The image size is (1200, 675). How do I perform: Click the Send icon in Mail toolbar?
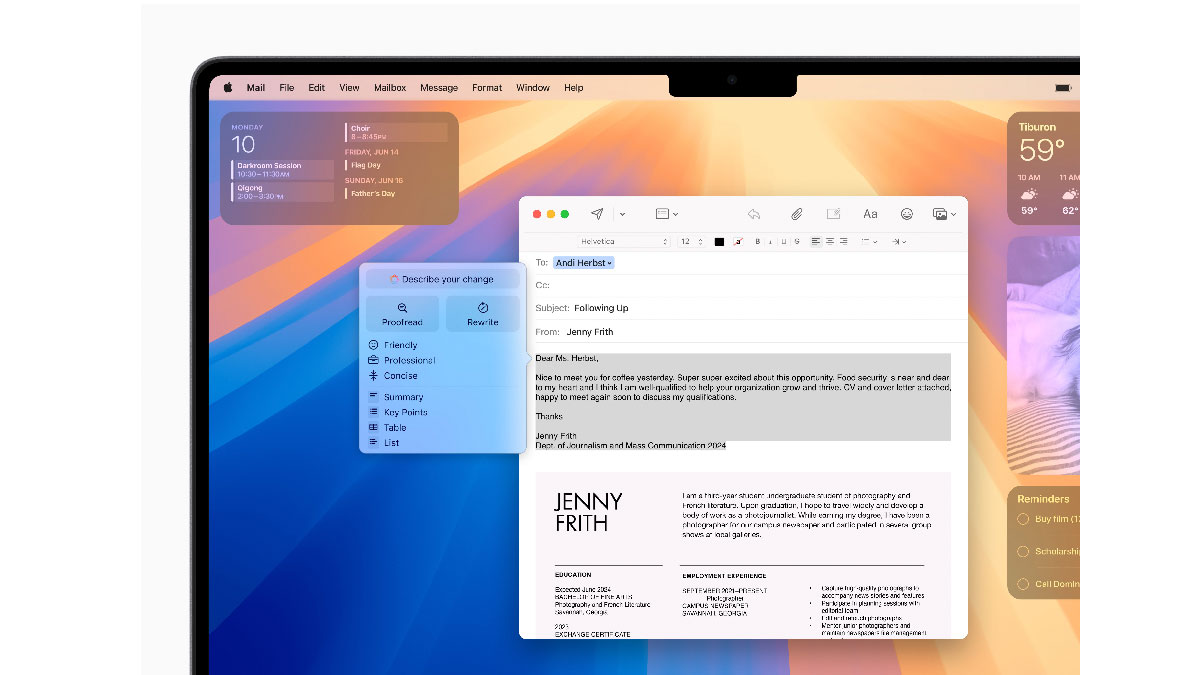595,213
